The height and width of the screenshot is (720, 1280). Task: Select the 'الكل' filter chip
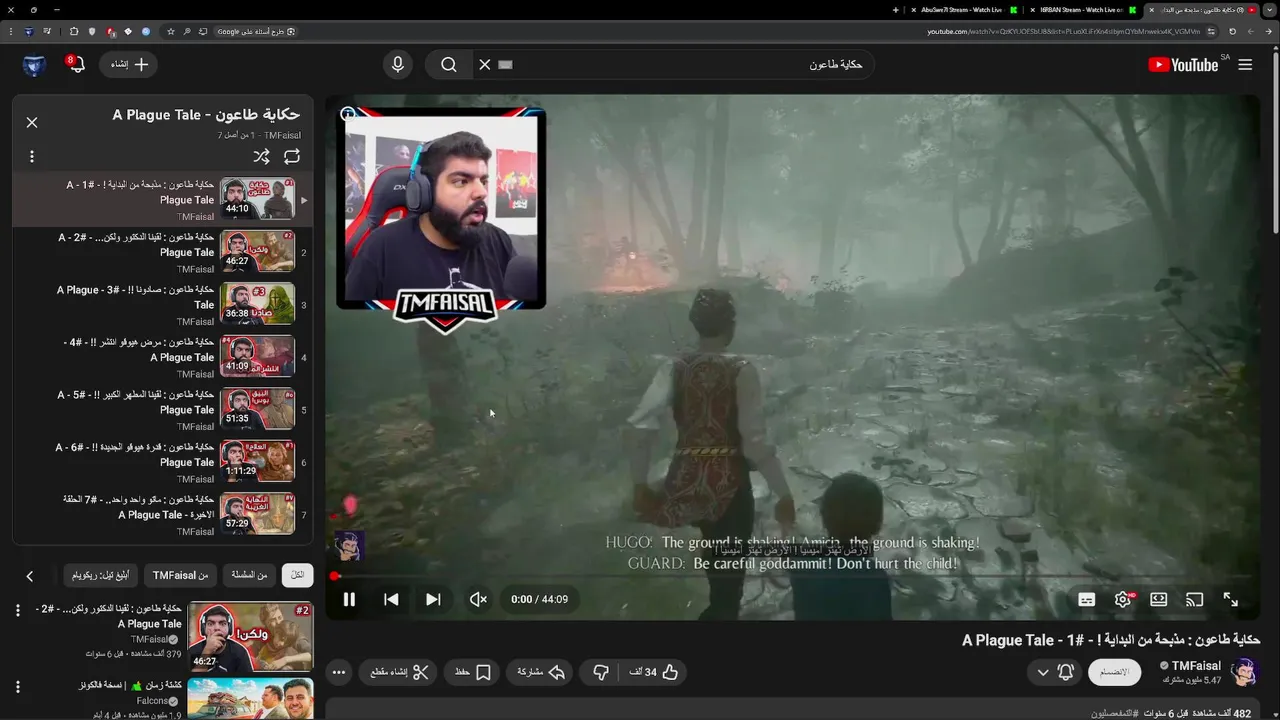[x=297, y=575]
